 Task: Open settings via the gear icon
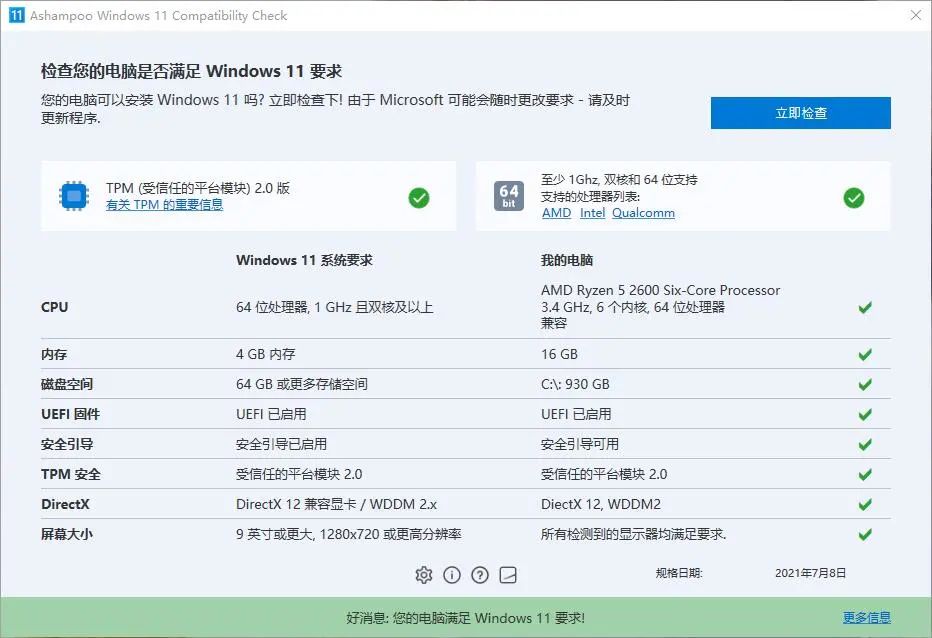click(424, 575)
